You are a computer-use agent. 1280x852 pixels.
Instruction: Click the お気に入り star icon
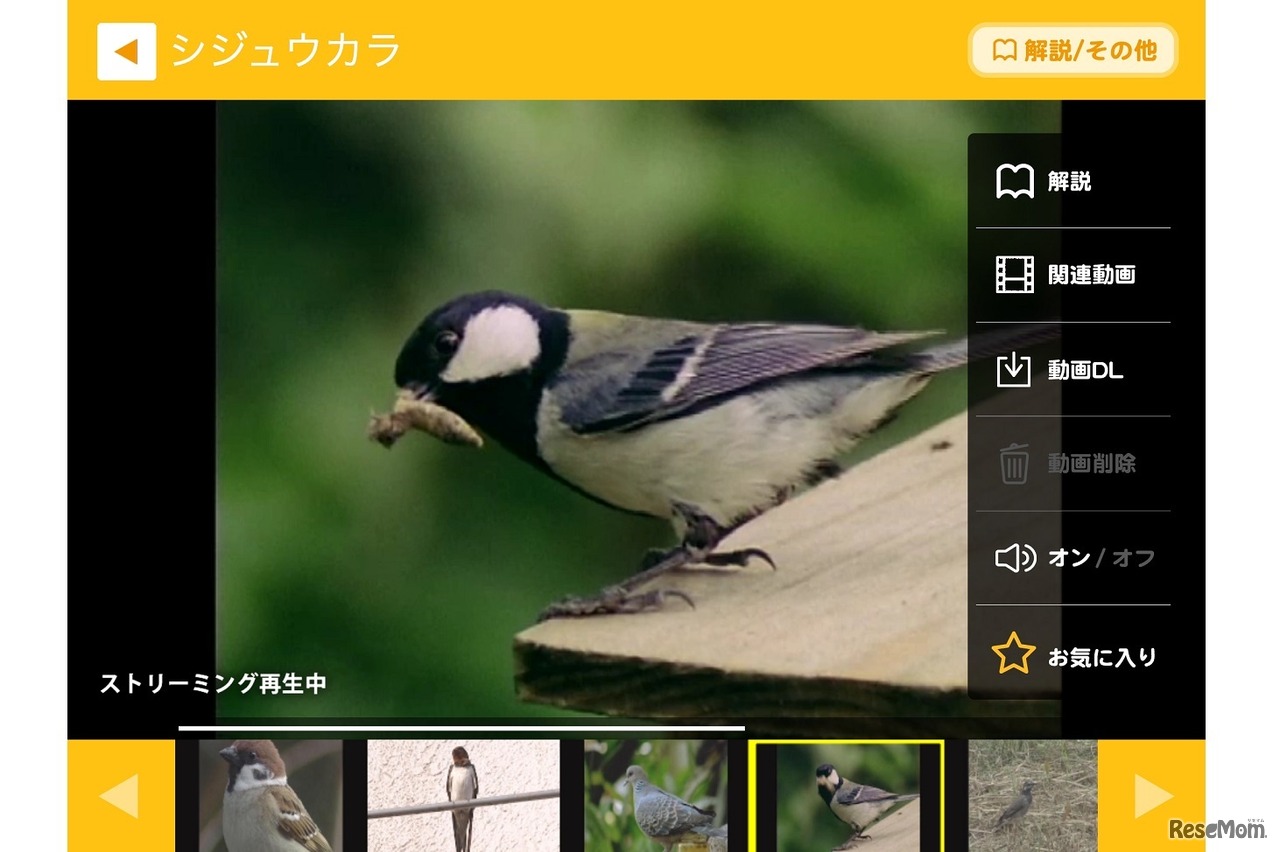tap(1013, 653)
